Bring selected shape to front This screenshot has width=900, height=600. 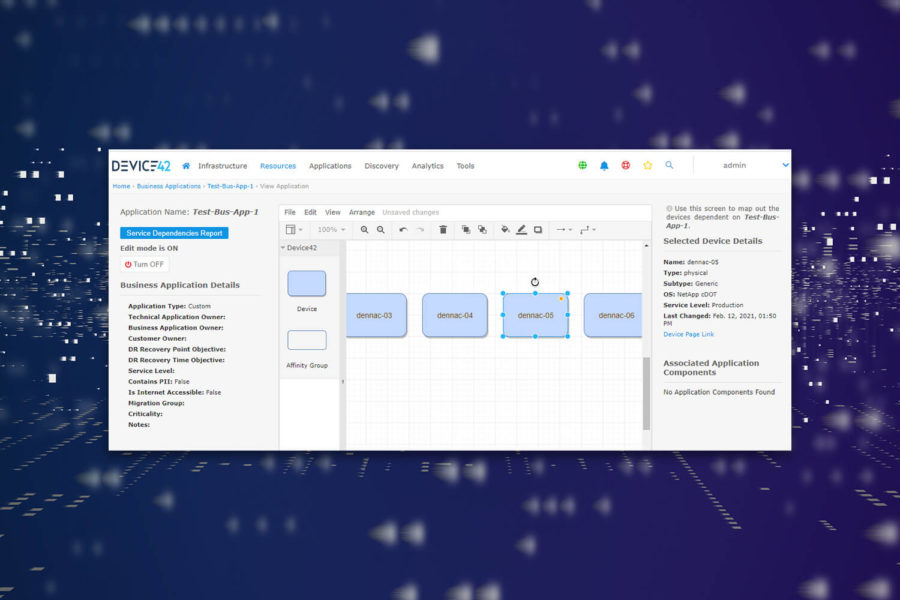466,230
